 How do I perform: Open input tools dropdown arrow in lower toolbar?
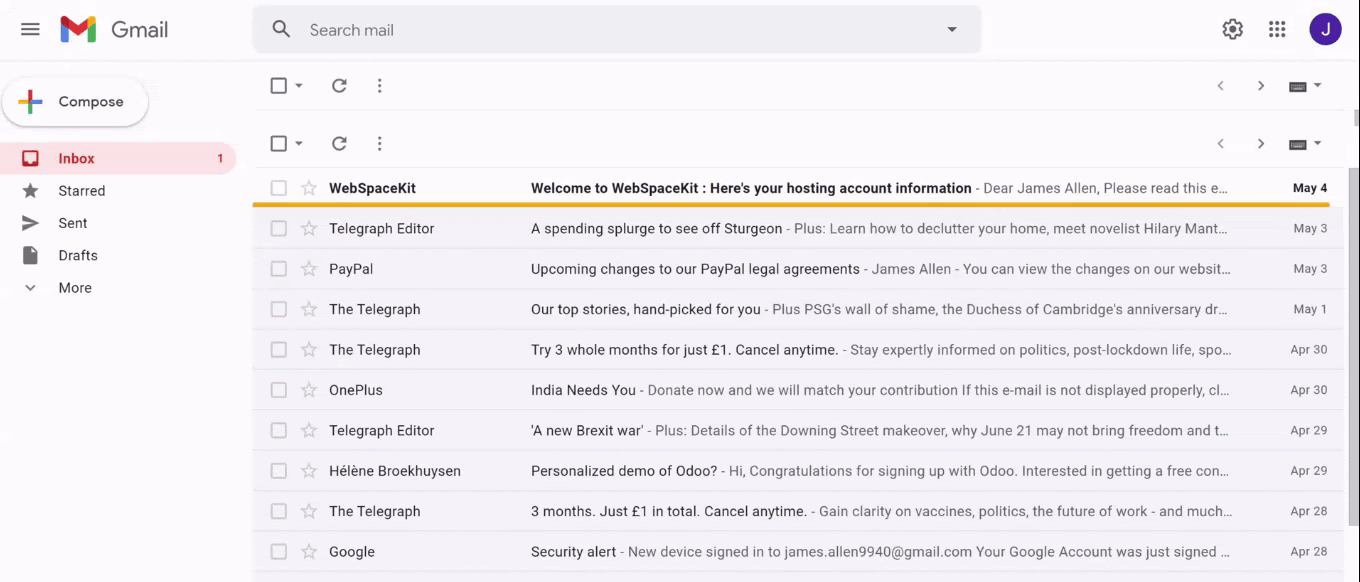(x=1317, y=144)
